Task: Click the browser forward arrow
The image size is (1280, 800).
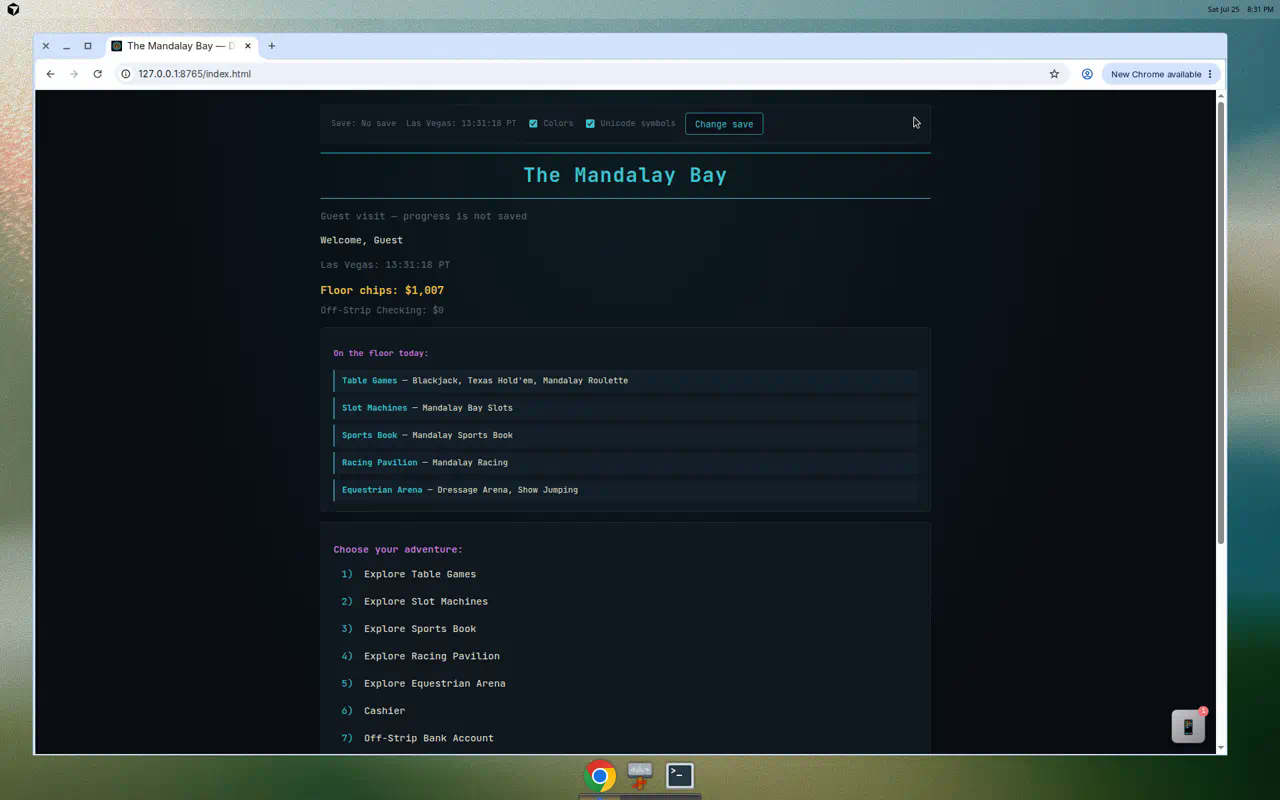Action: point(74,74)
